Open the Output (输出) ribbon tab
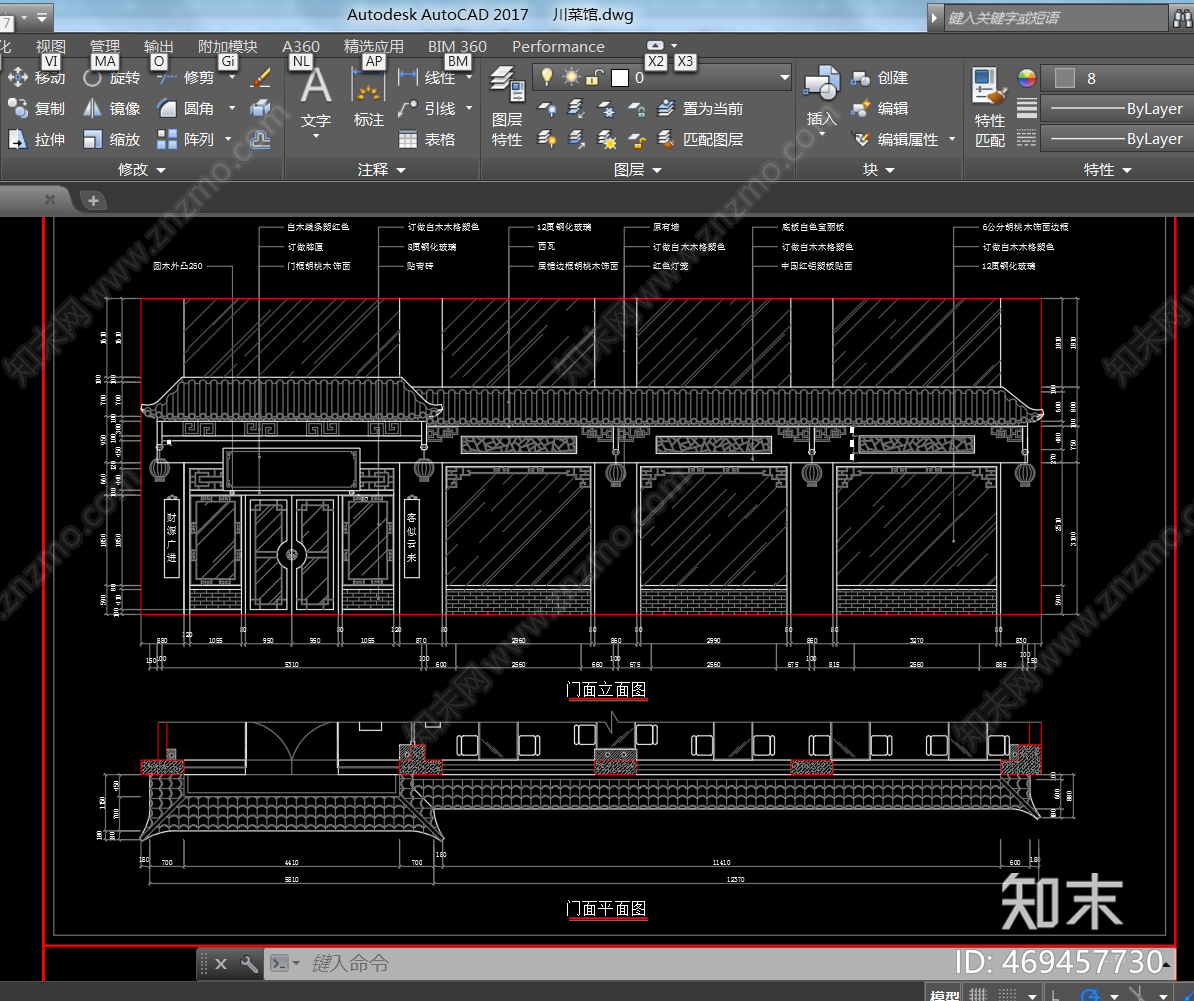 tap(158, 46)
